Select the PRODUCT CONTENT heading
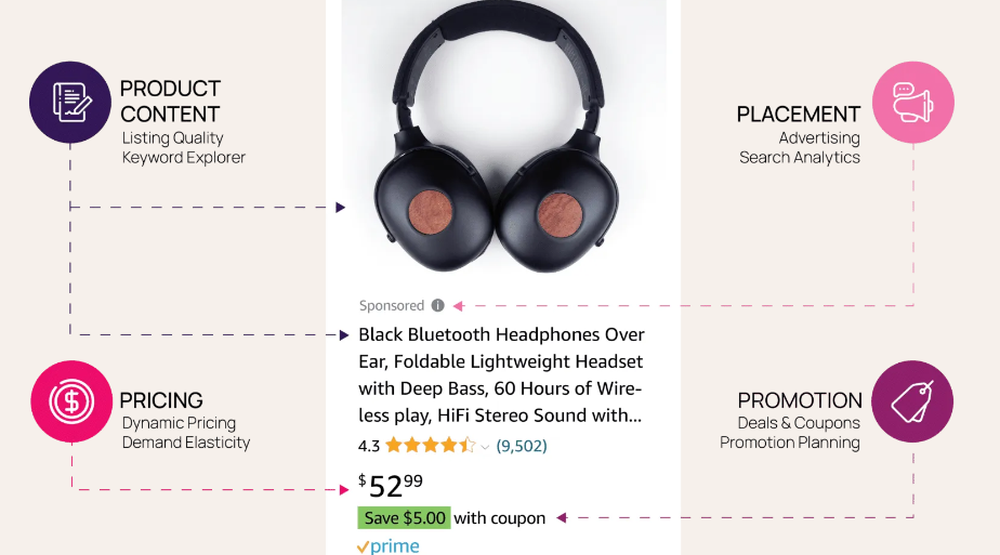Screen dimensions: 1000x555 pos(170,101)
